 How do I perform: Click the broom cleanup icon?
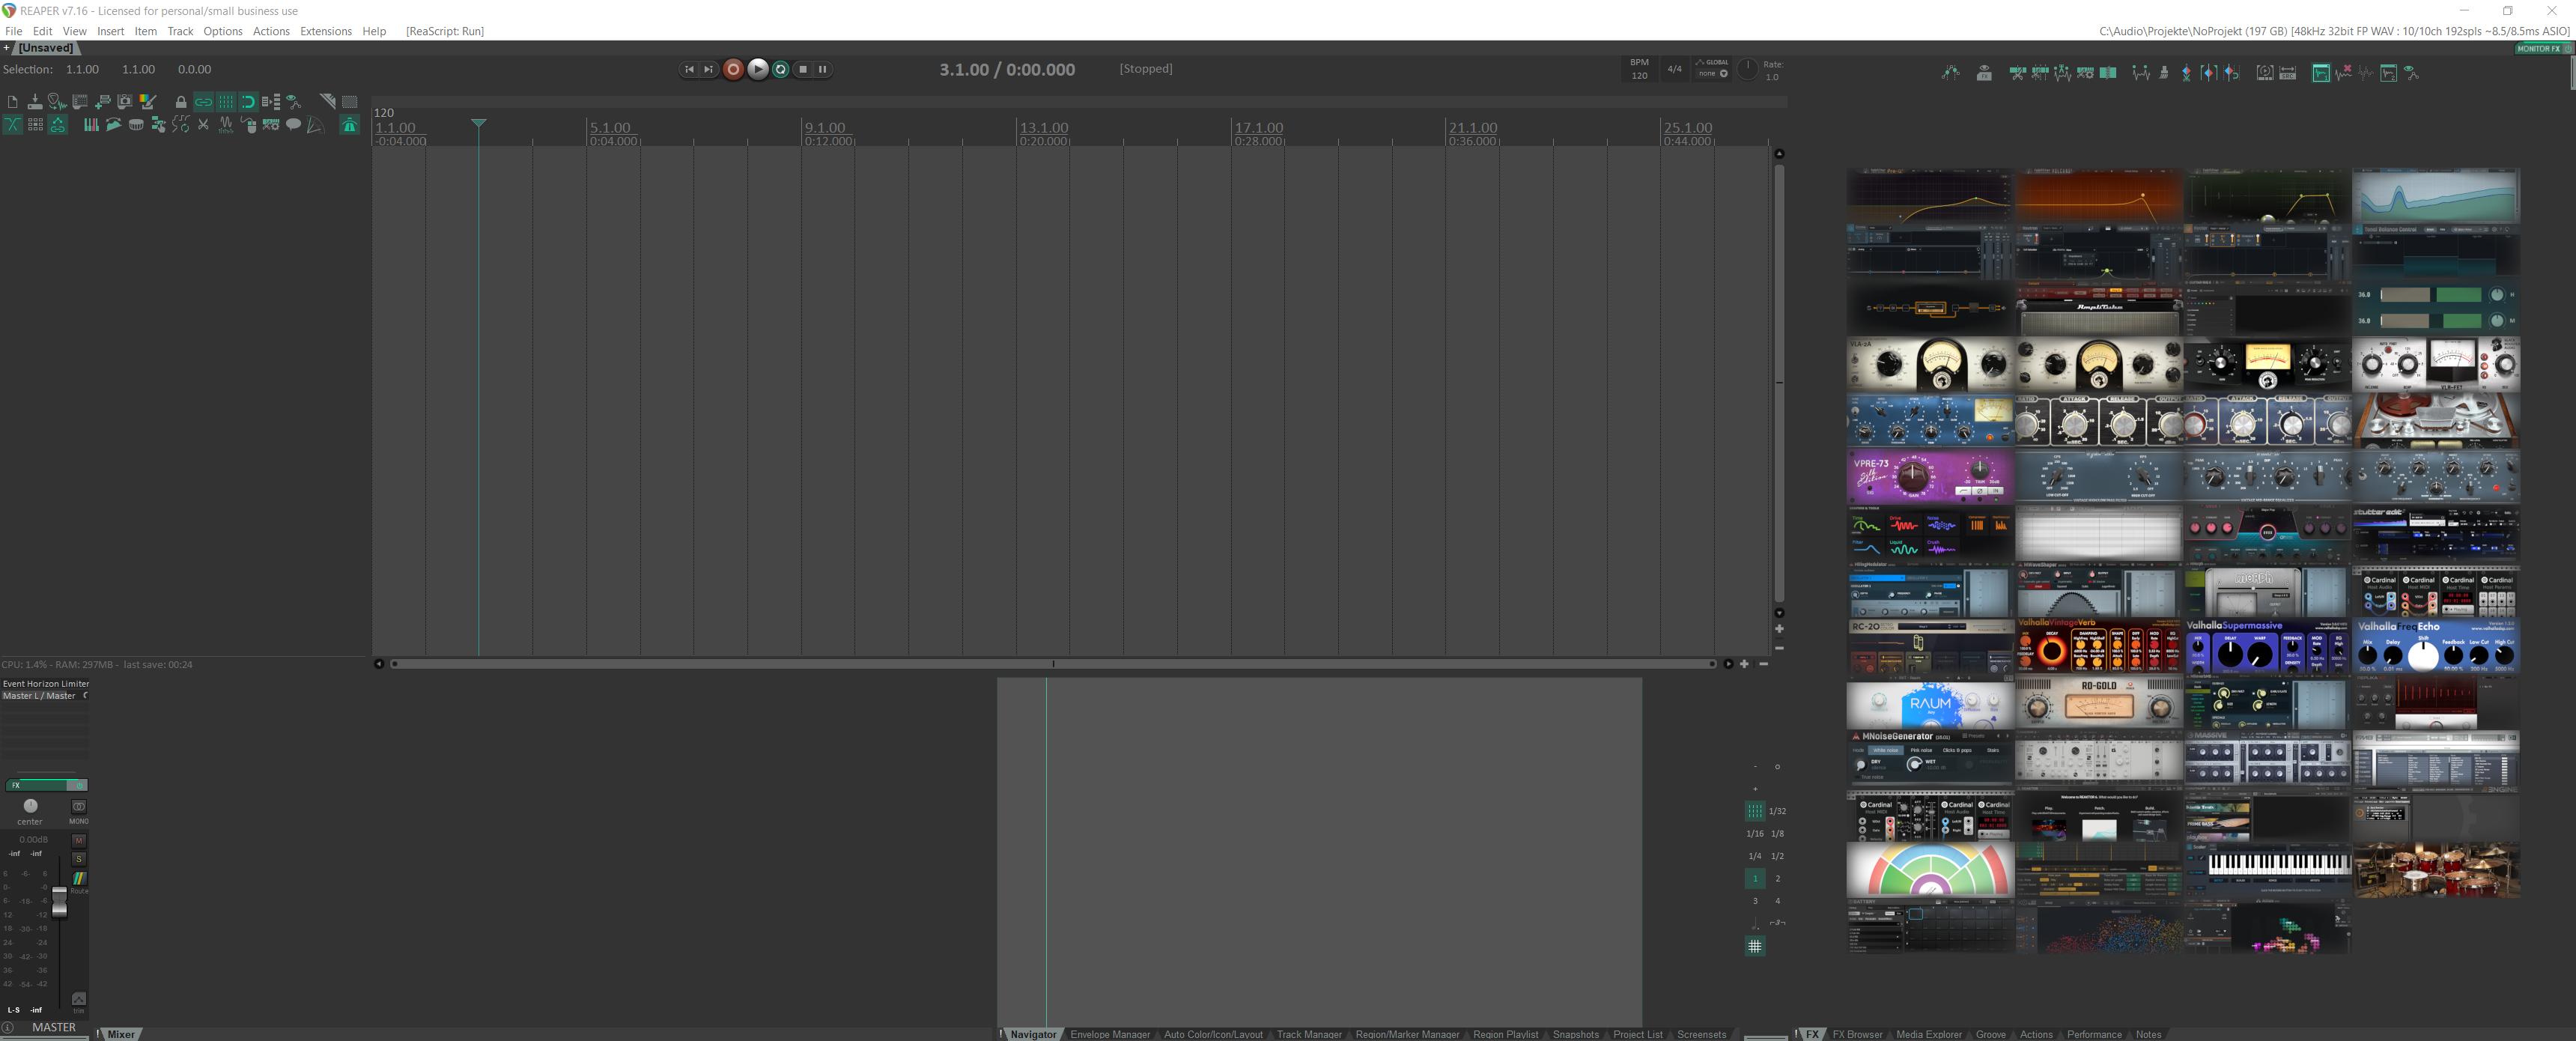[x=2164, y=73]
